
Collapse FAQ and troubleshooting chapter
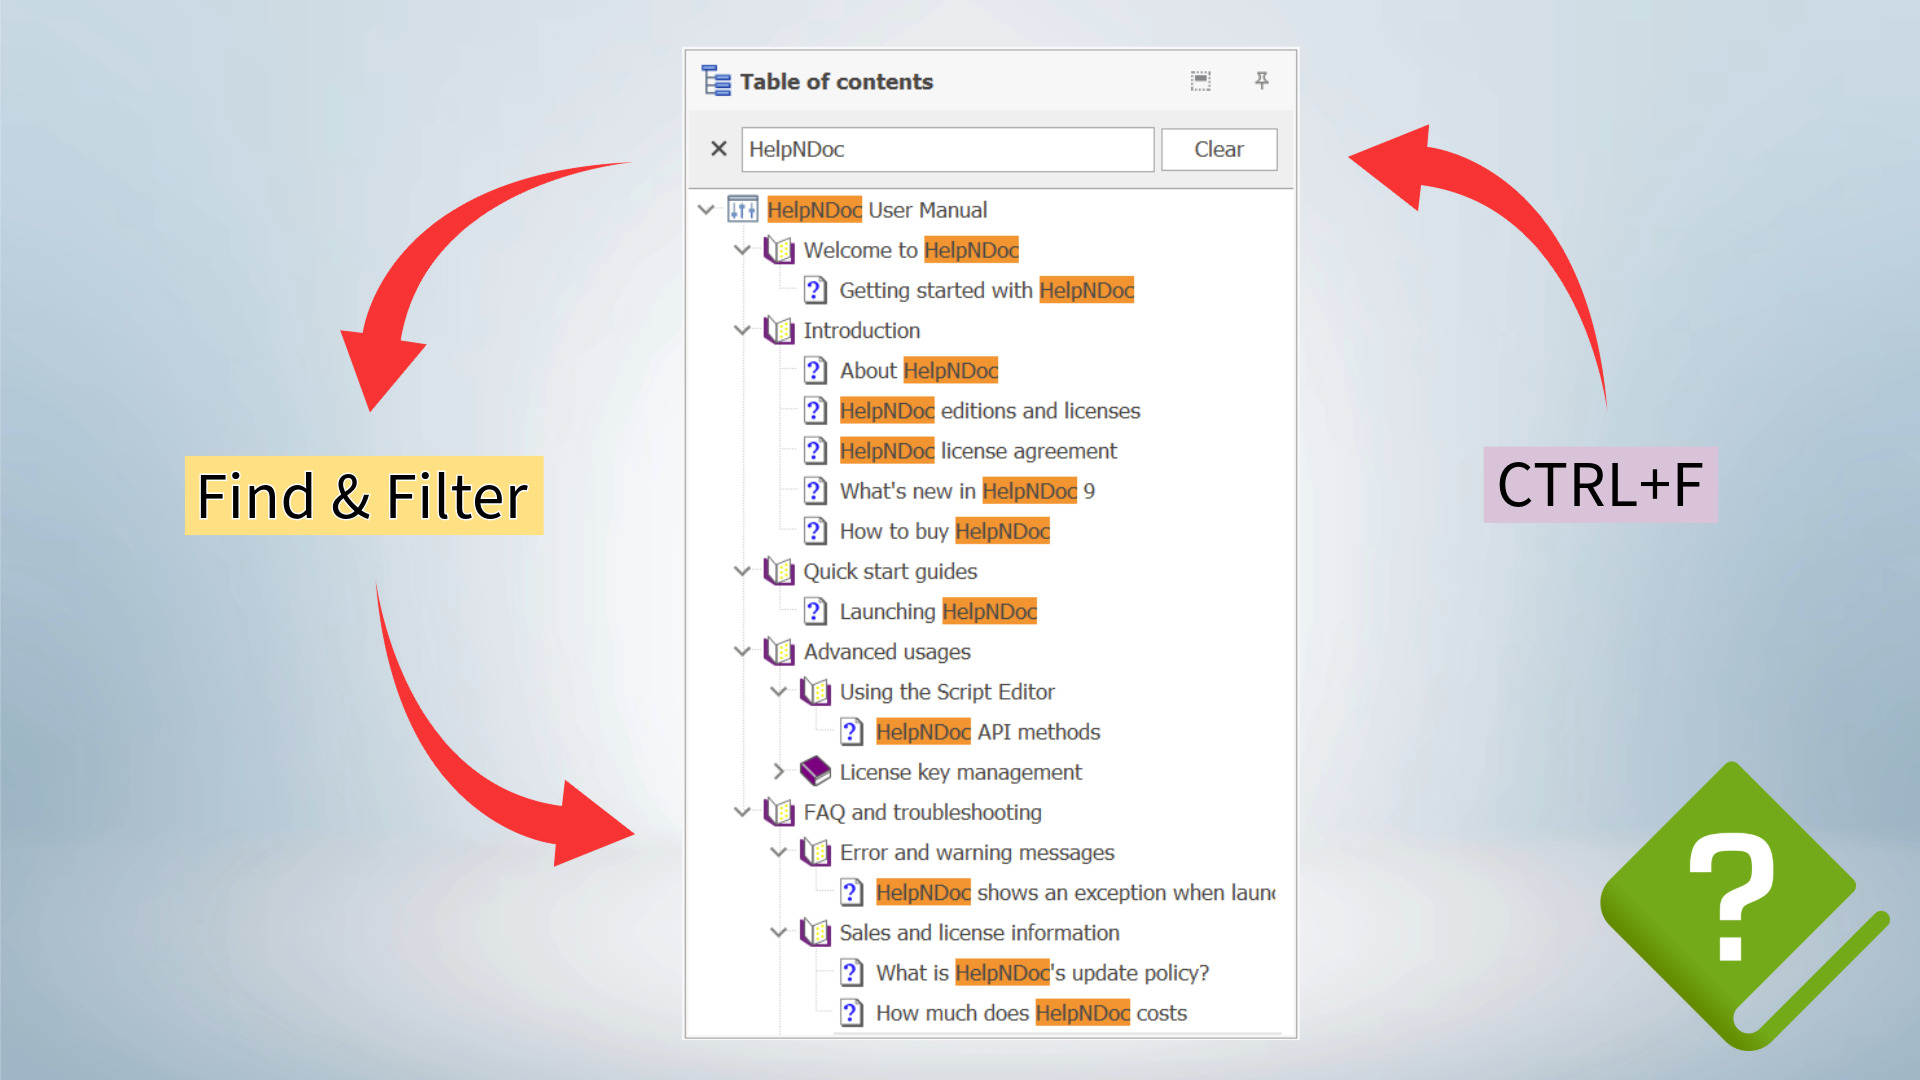742,812
